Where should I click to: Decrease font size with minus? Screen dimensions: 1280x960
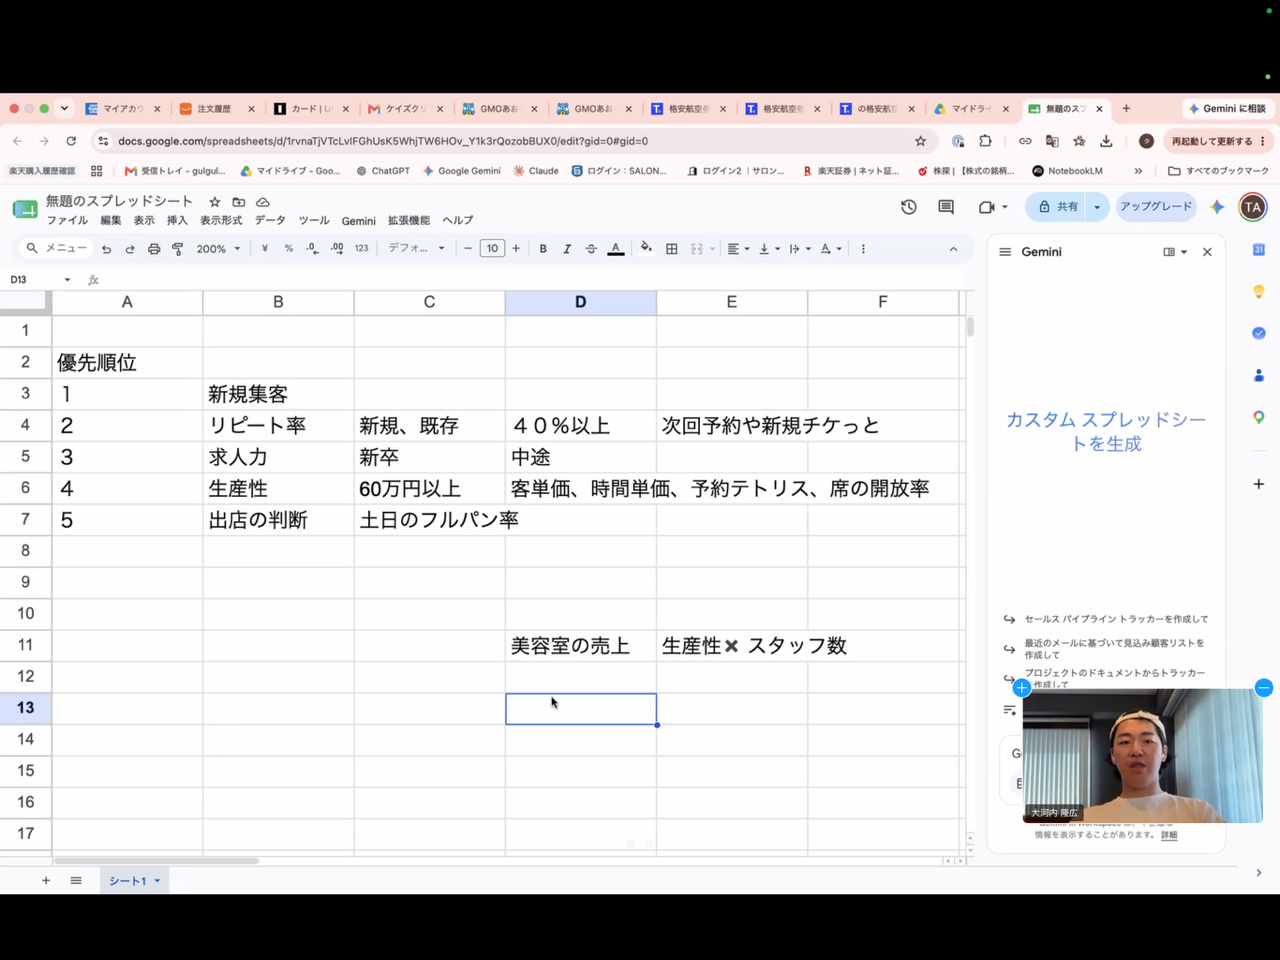tap(468, 249)
